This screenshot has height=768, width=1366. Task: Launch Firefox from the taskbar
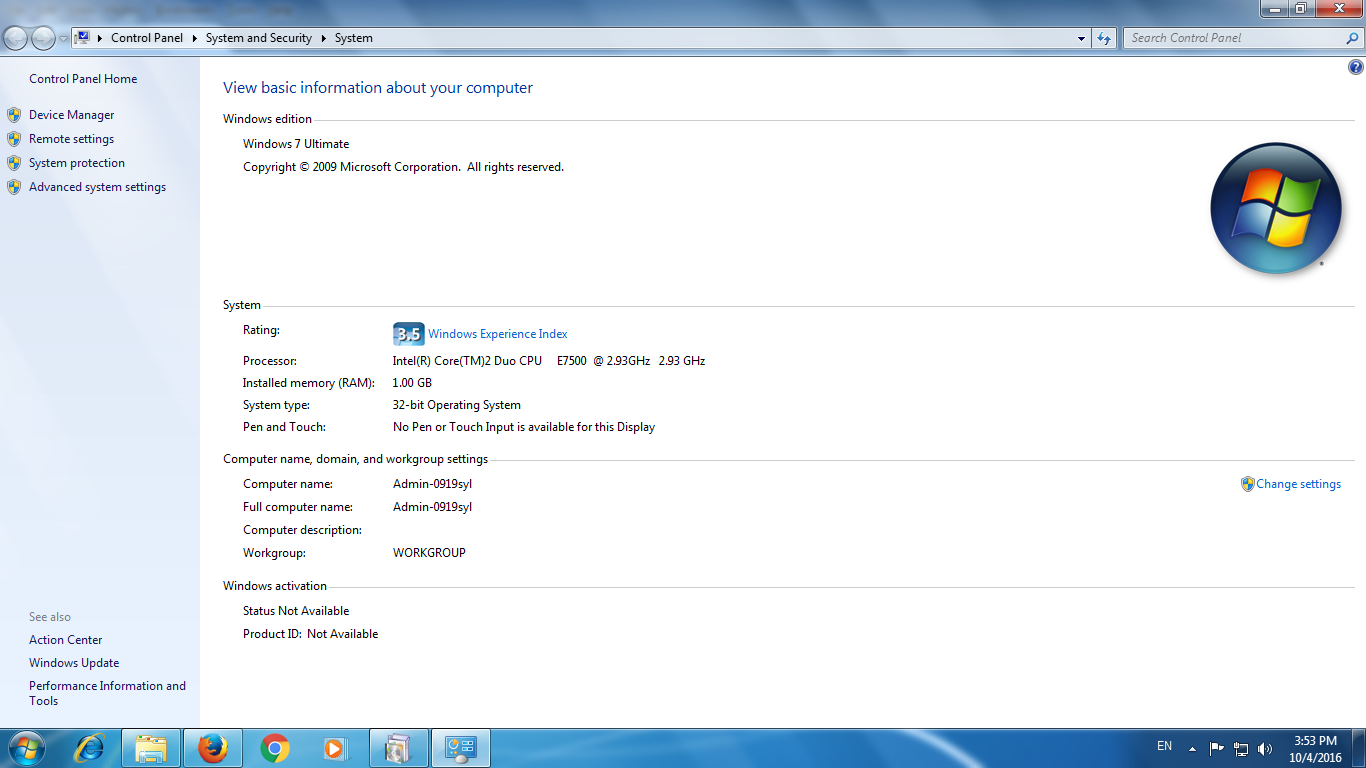tap(212, 748)
